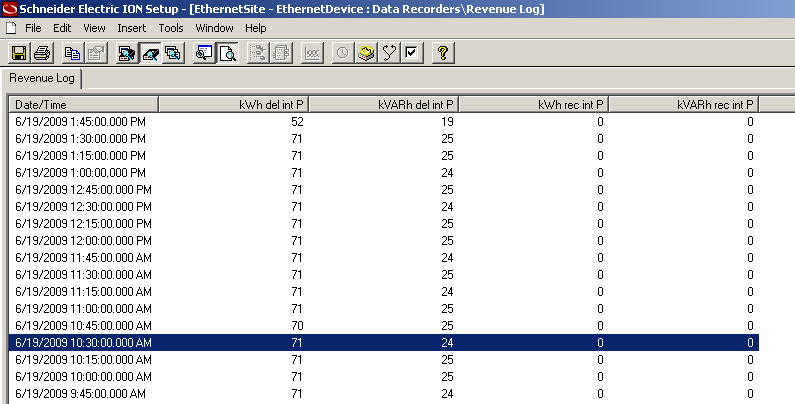The image size is (795, 404).
Task: Click the grayed-out tree diagram icon
Action: (258, 53)
